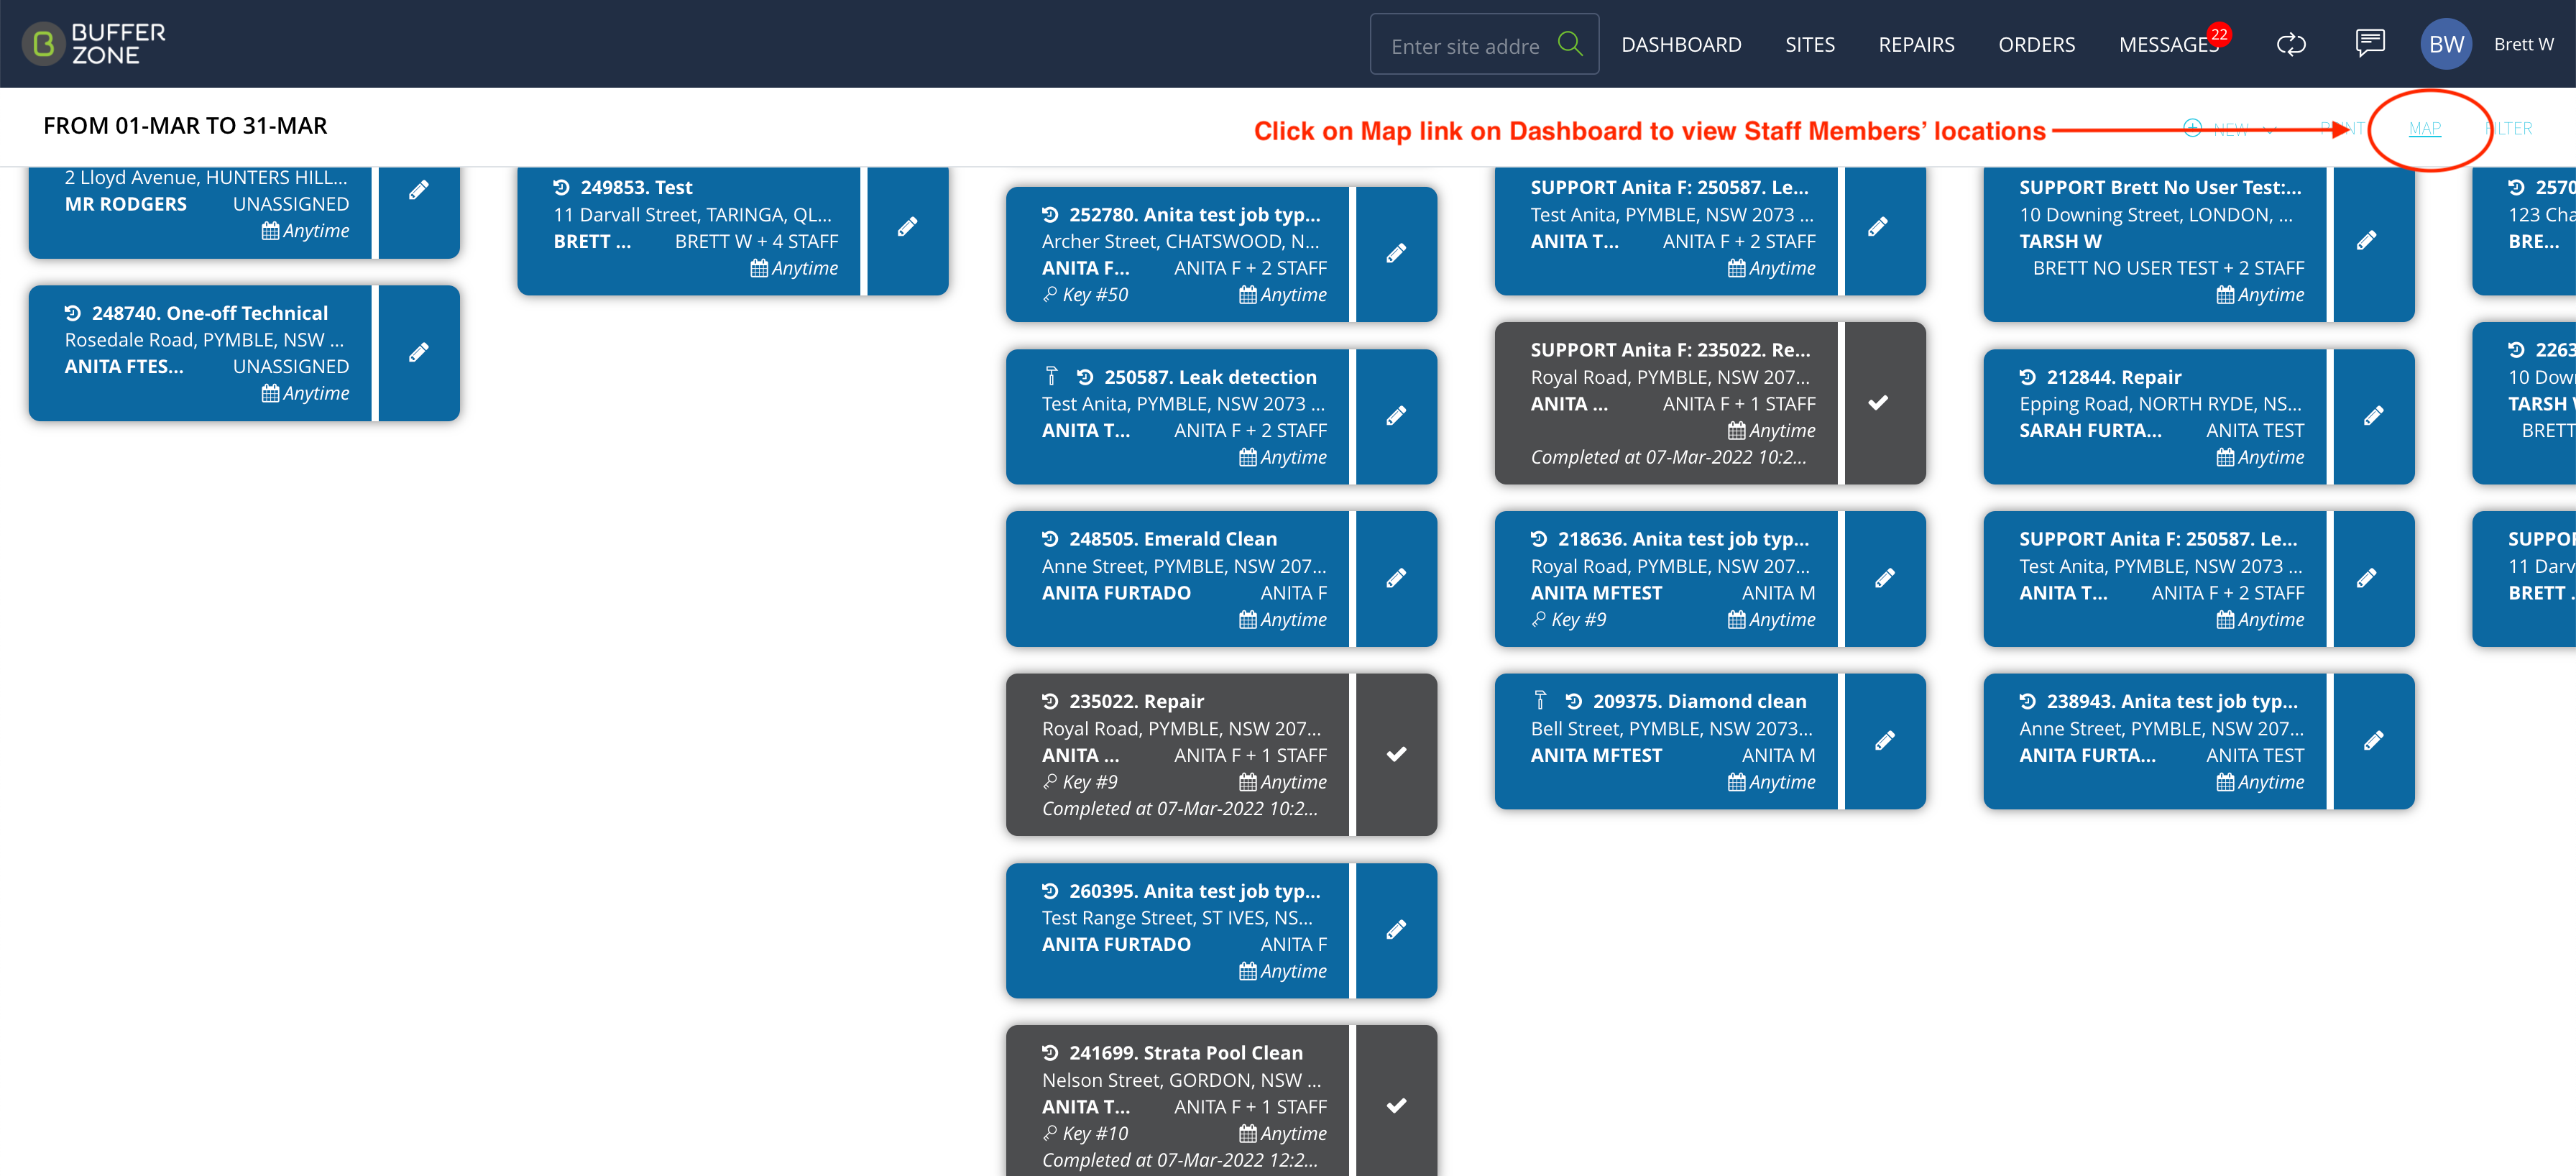Click the Brett W user name
2576x1176 pixels.
[x=2523, y=44]
